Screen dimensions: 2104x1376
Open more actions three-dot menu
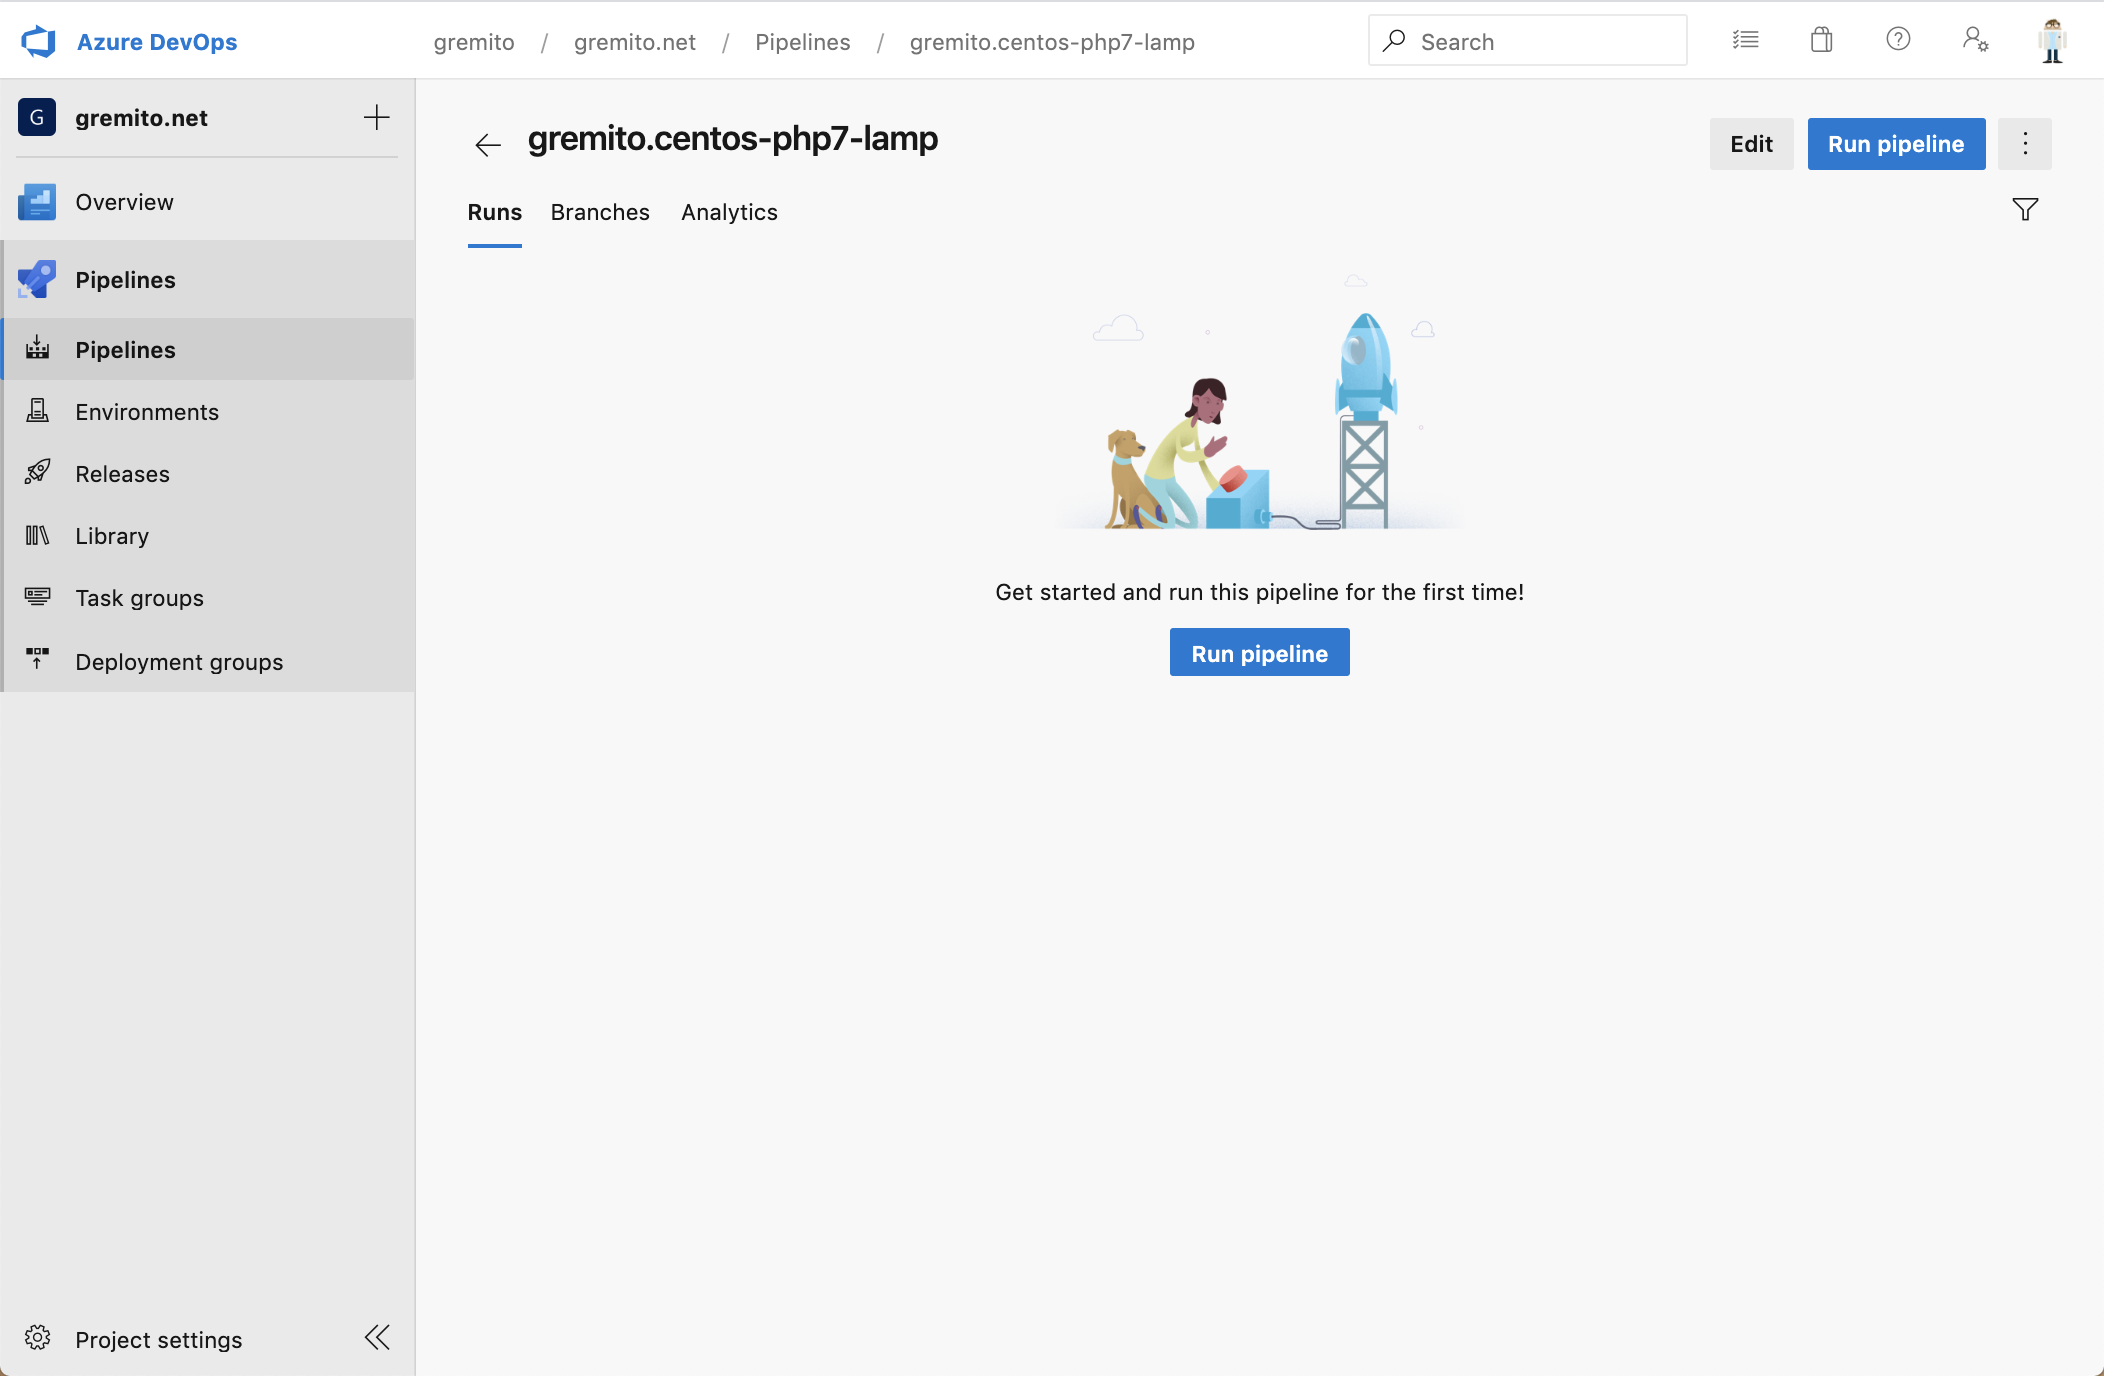2024,144
